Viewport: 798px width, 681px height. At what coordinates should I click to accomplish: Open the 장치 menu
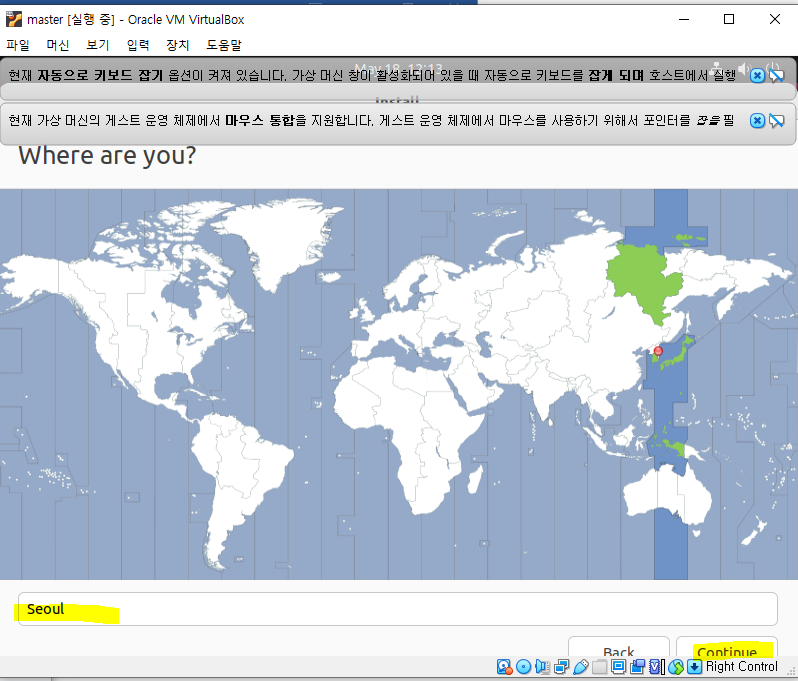(178, 45)
